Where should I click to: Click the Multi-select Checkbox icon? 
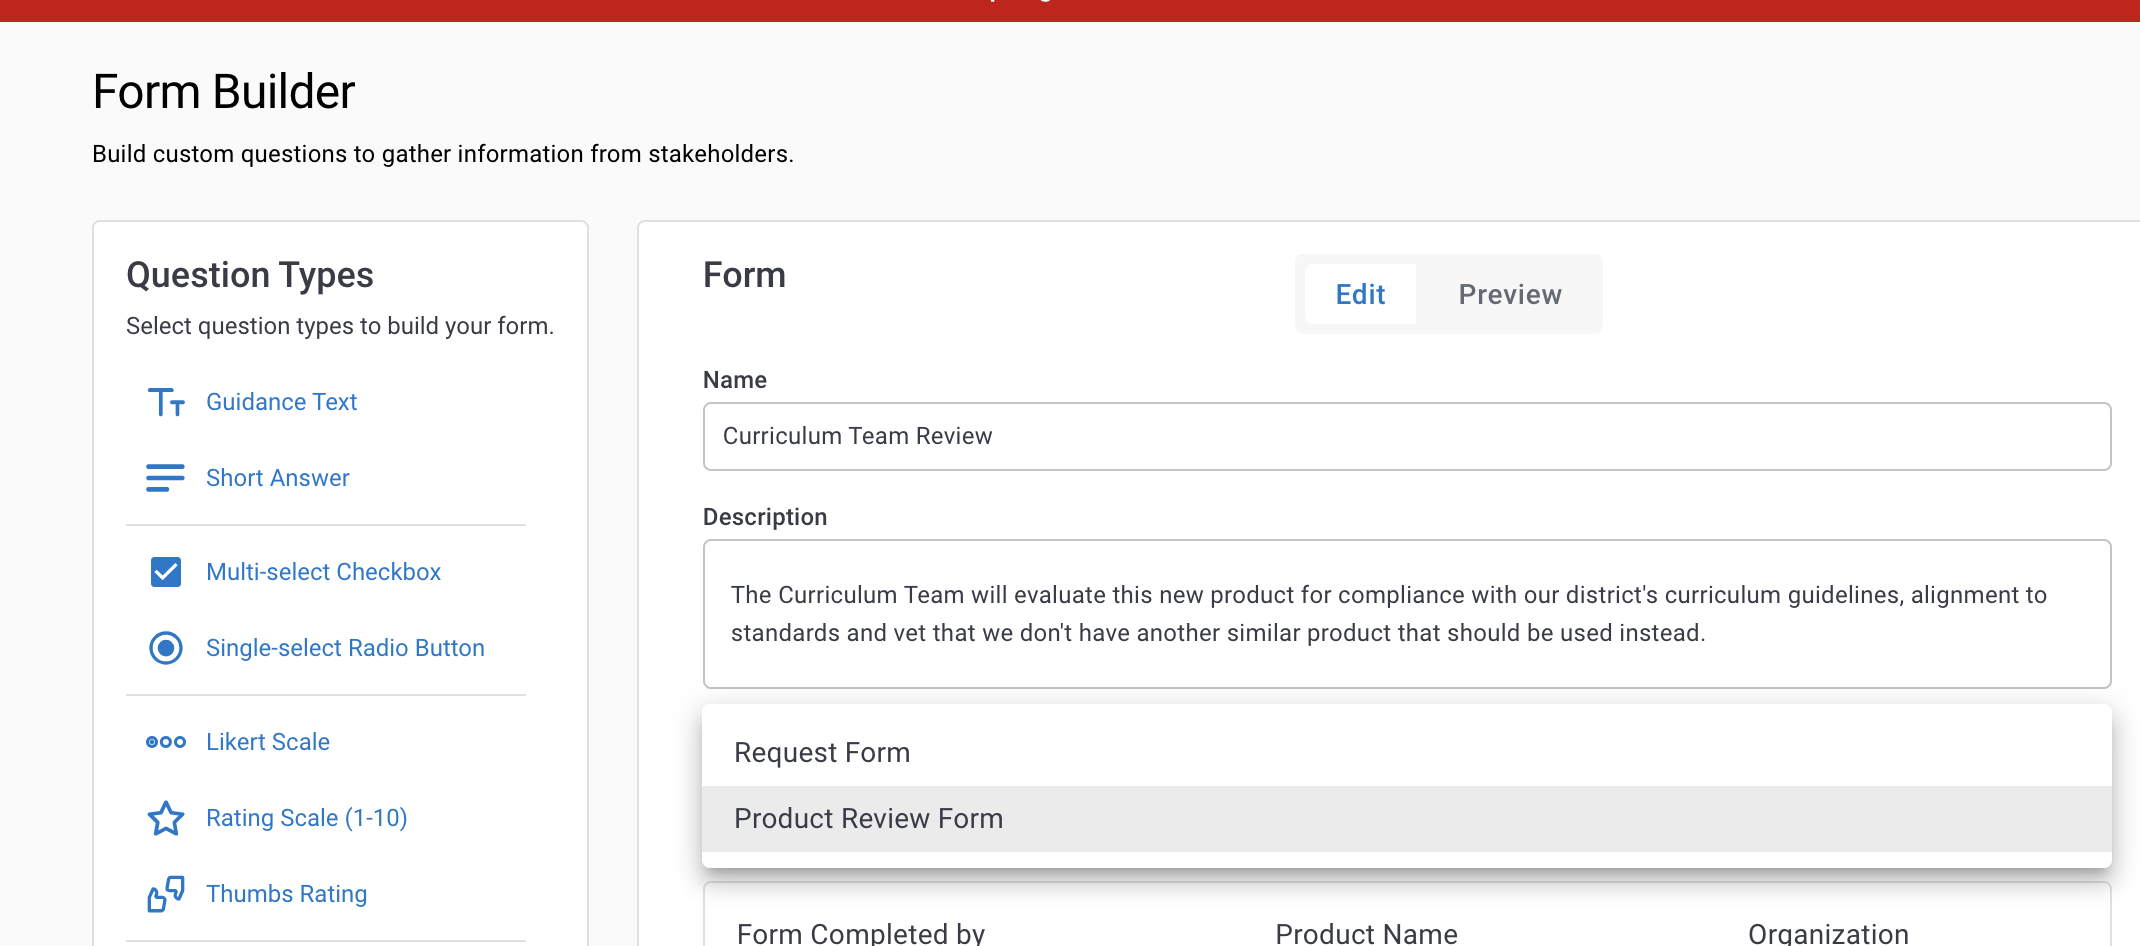coord(166,572)
